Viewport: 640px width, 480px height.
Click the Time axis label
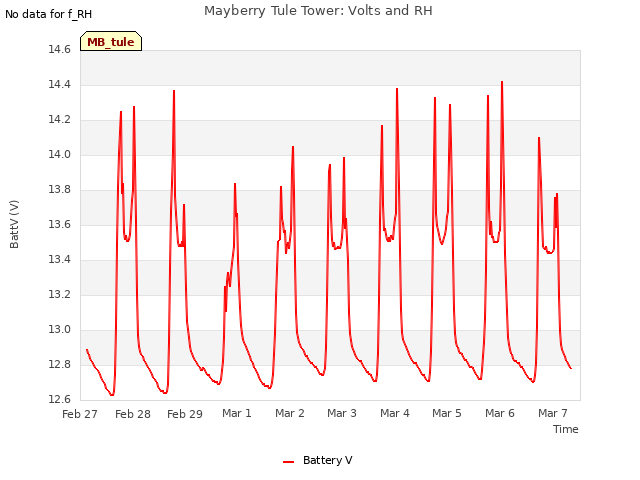pos(565,429)
